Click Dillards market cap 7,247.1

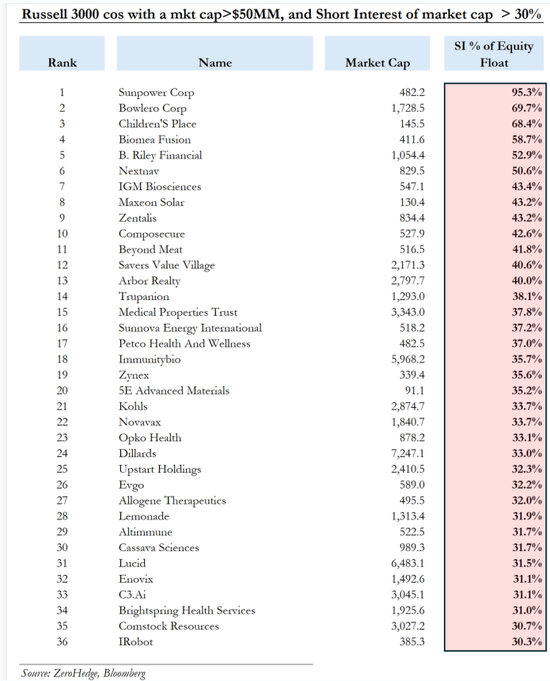click(408, 453)
